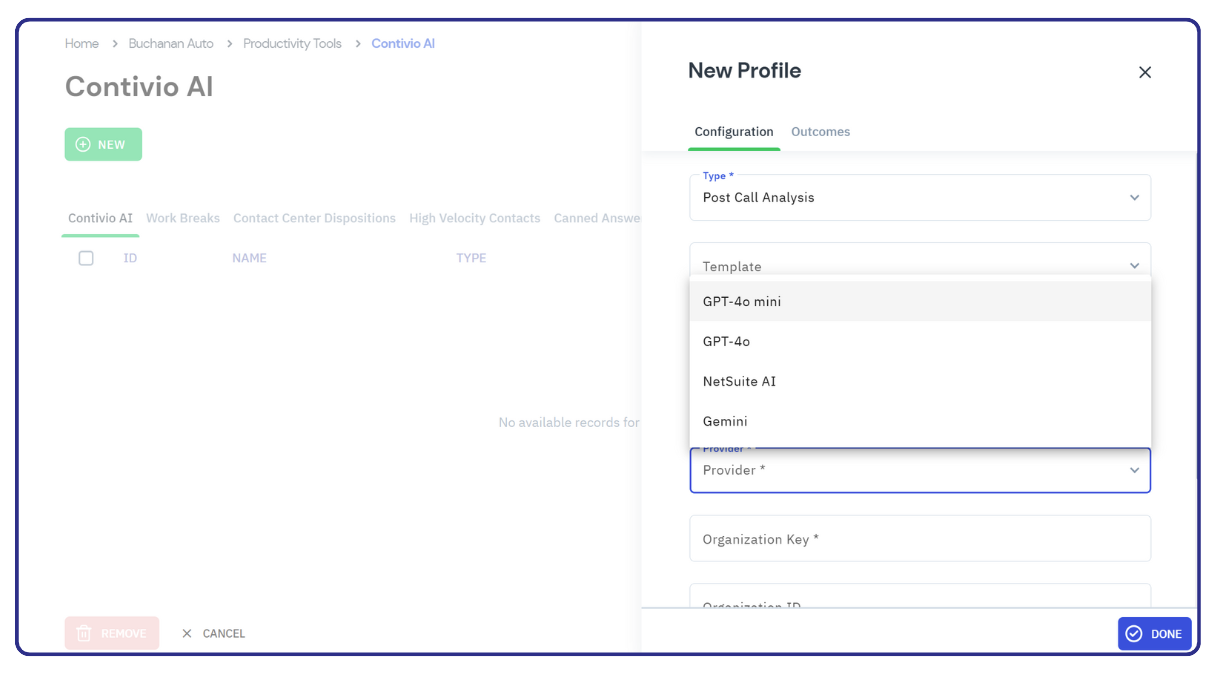Toggle the select-all checkbox in the records table

86,257
